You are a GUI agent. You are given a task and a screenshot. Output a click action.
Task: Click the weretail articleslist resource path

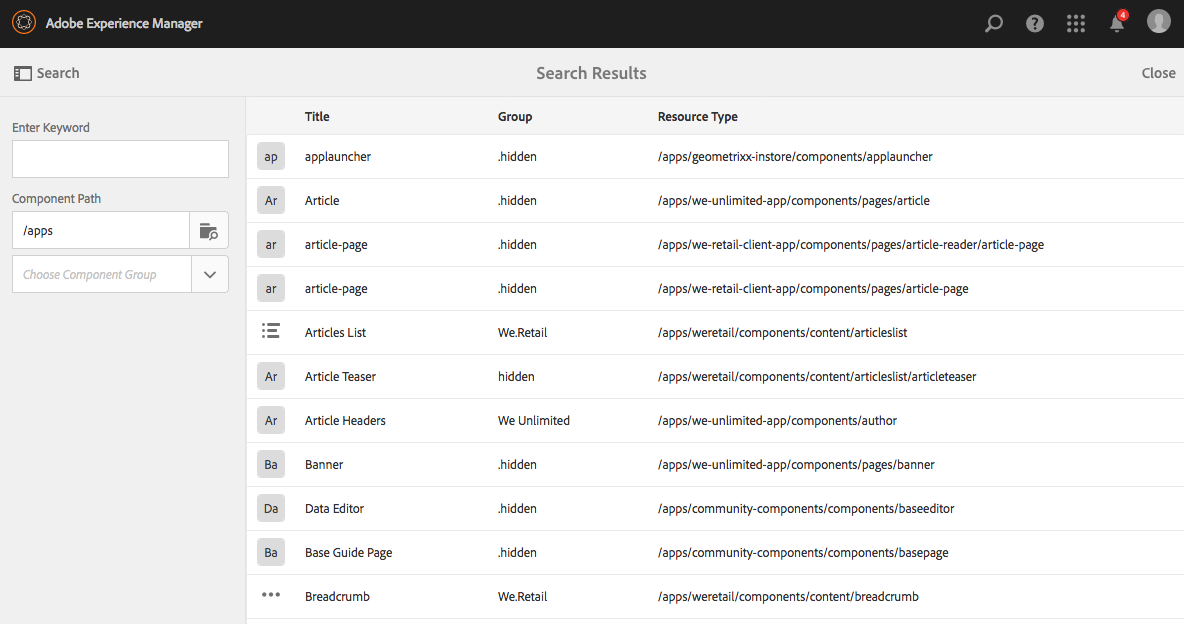click(x=782, y=332)
